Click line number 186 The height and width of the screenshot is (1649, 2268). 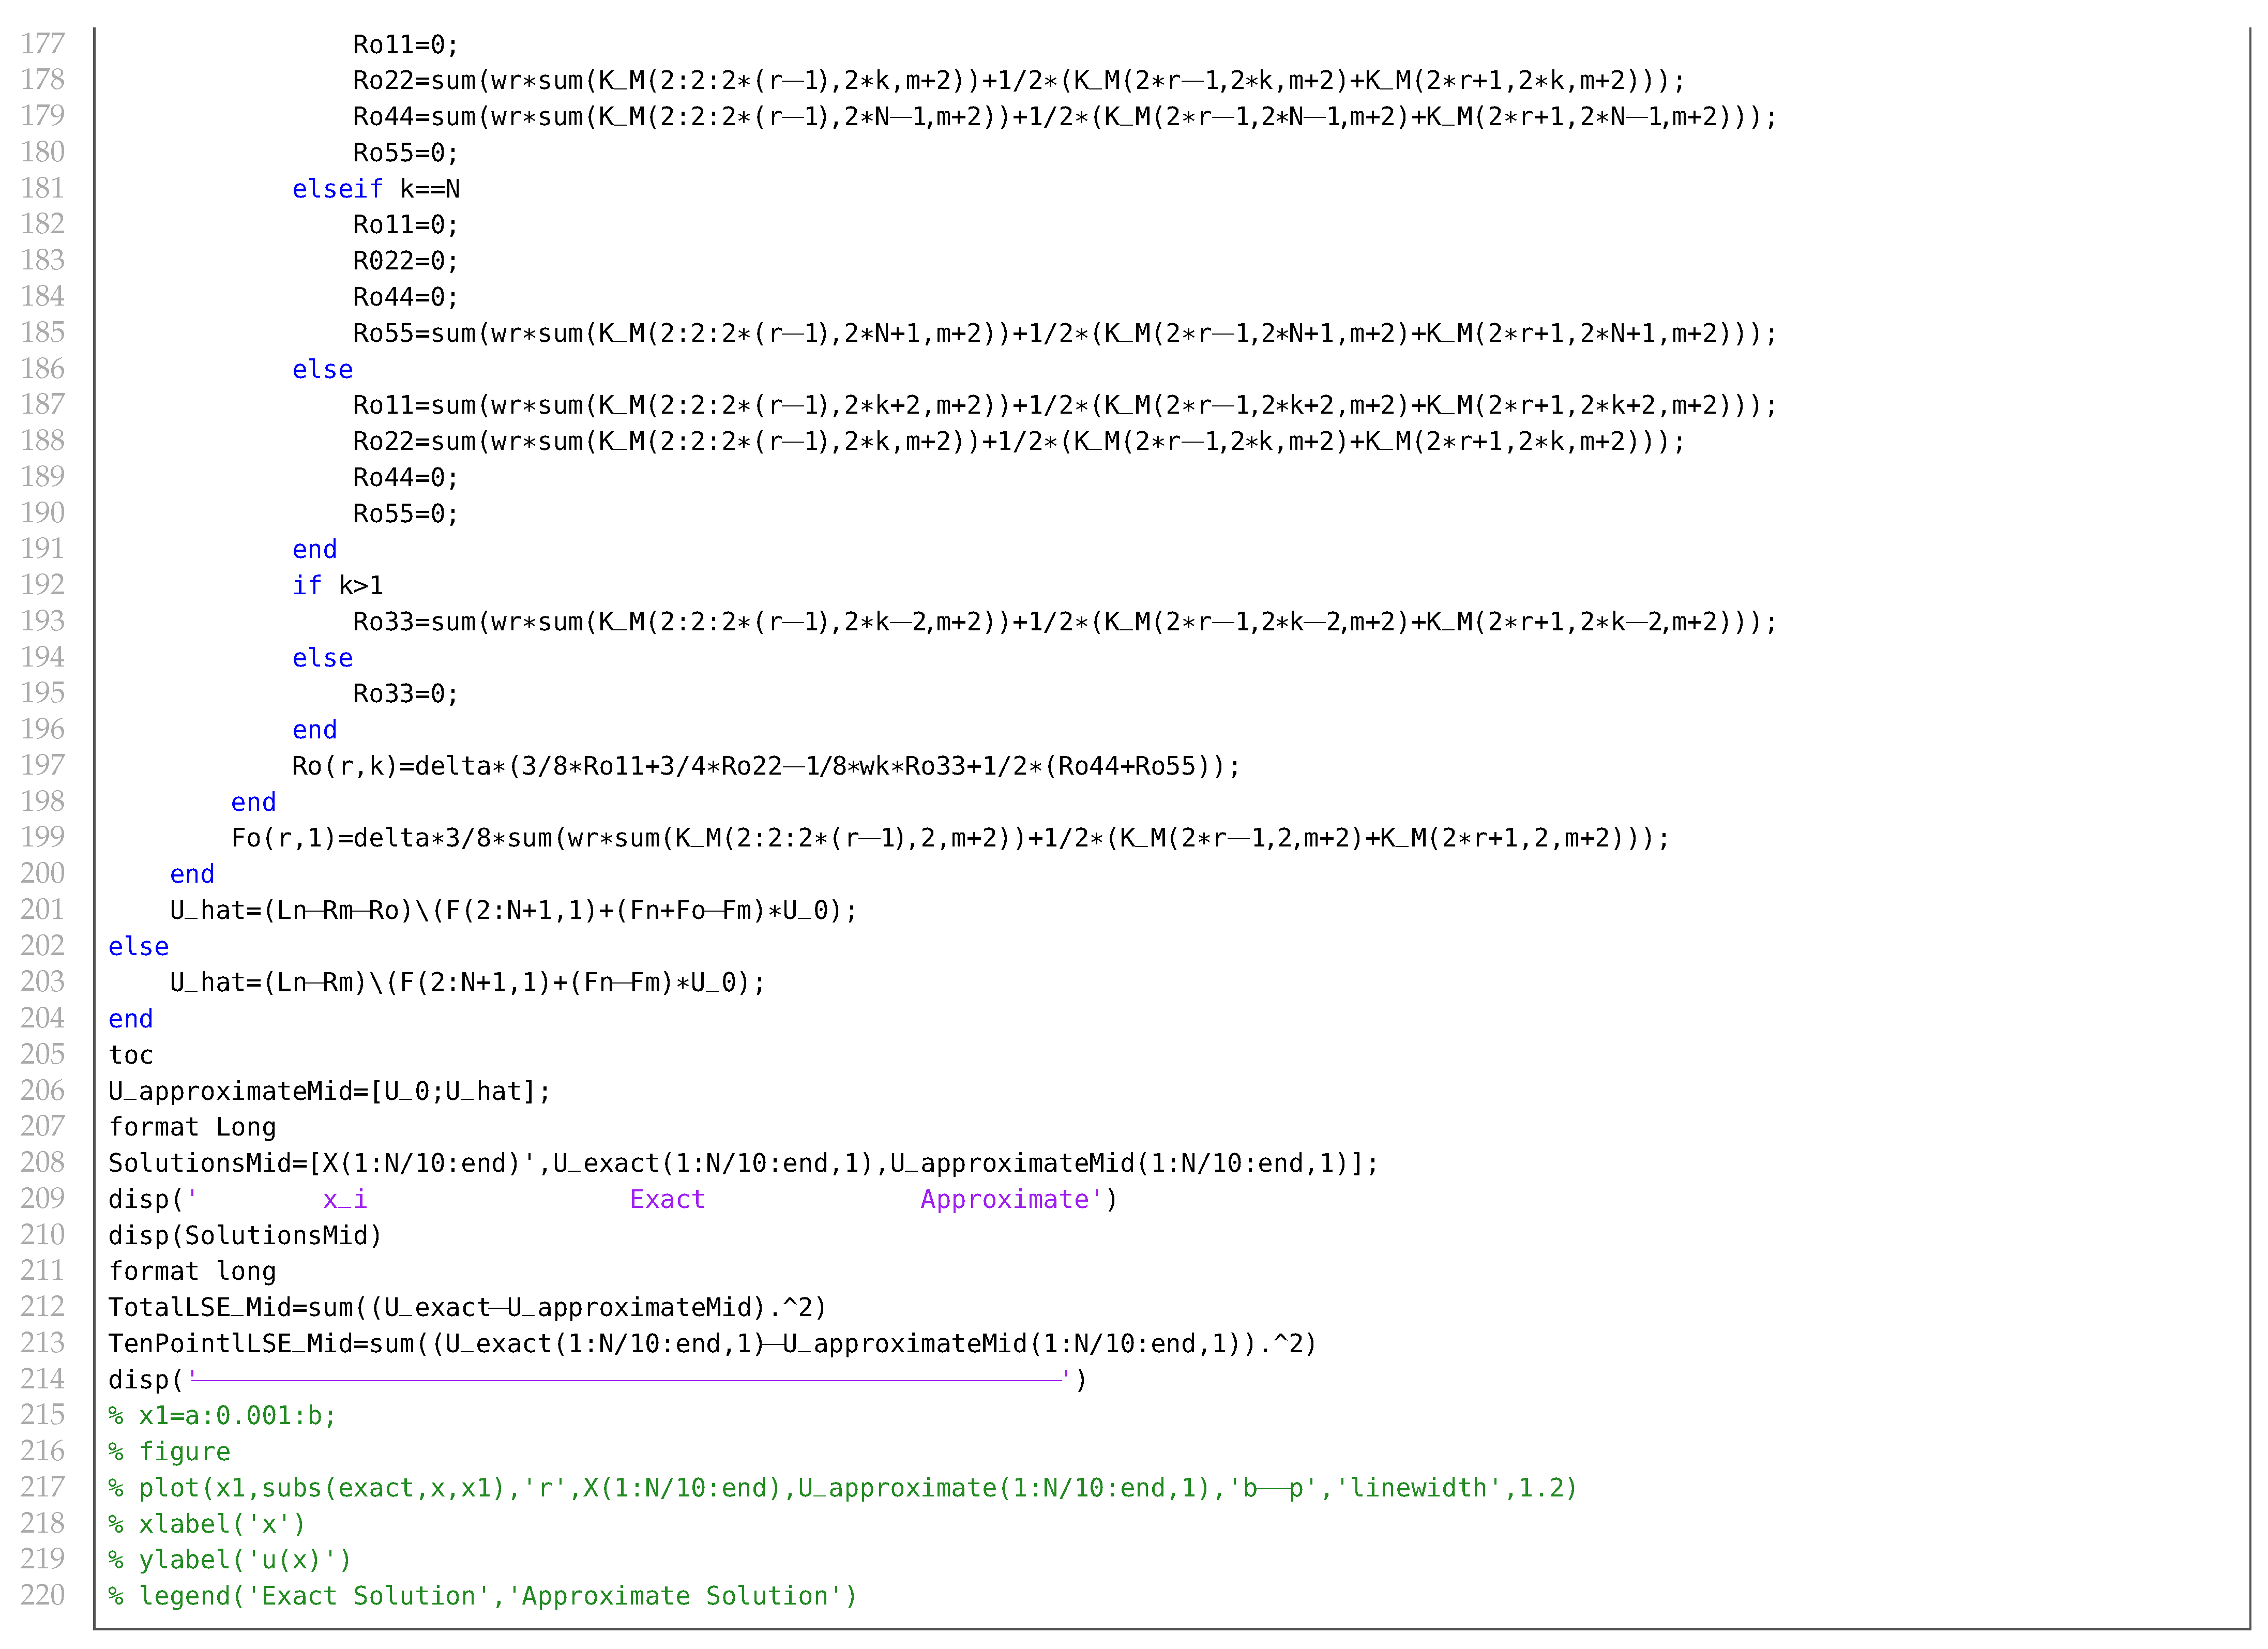[42, 369]
